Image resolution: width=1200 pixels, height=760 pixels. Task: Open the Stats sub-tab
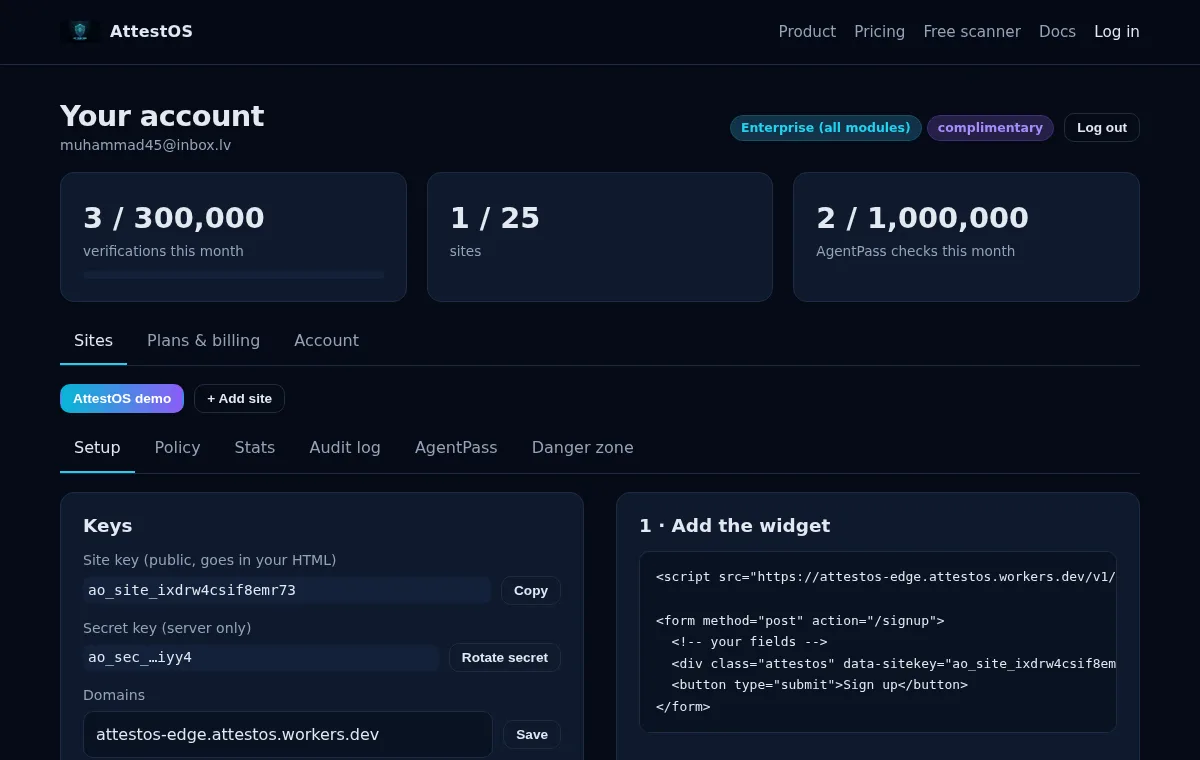click(x=255, y=448)
